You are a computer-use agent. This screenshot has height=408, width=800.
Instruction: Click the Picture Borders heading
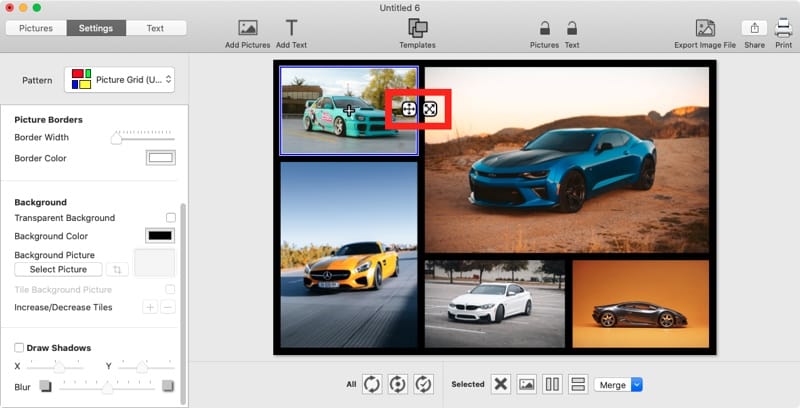(x=48, y=119)
